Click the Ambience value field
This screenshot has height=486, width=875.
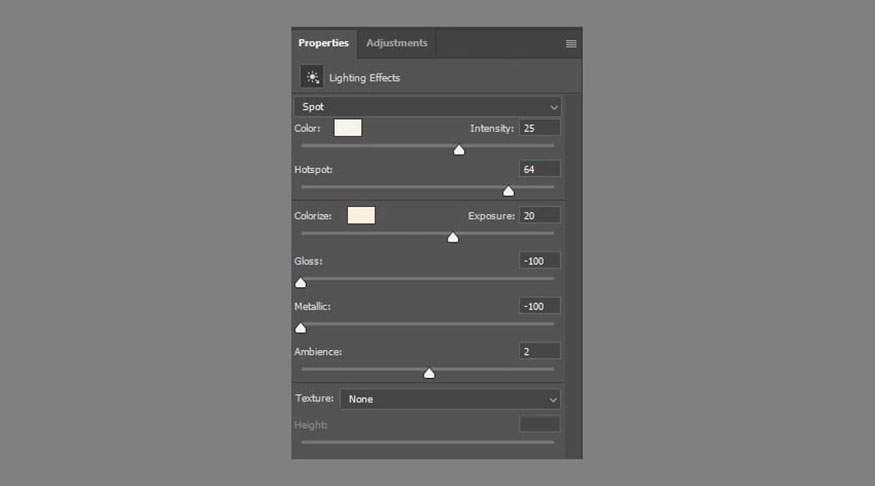[x=540, y=351]
